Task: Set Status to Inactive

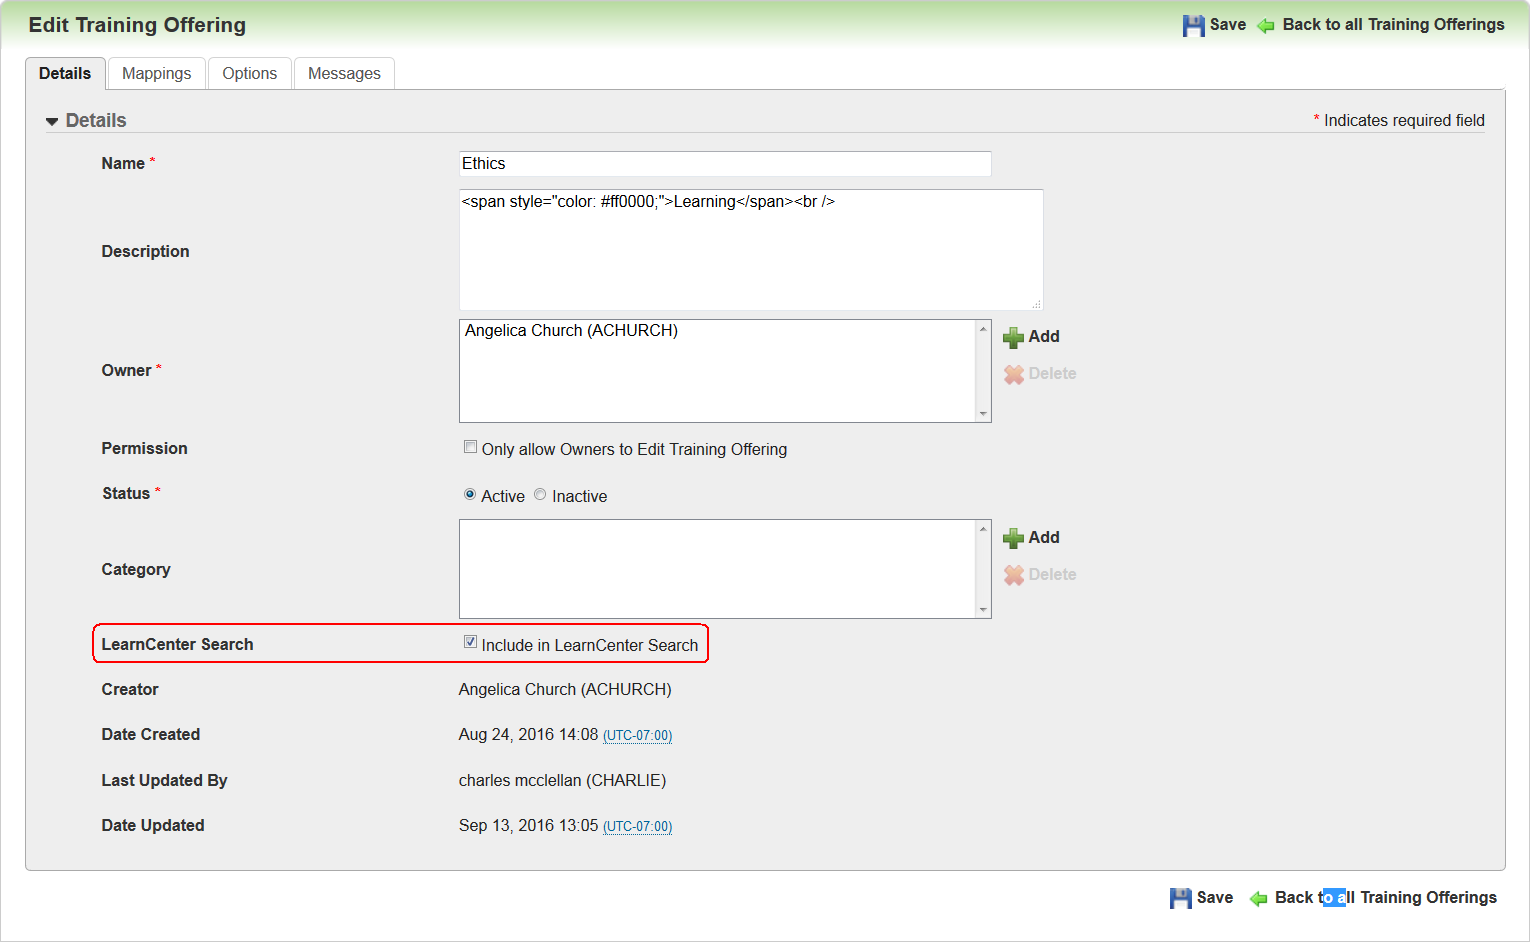Action: pos(539,493)
